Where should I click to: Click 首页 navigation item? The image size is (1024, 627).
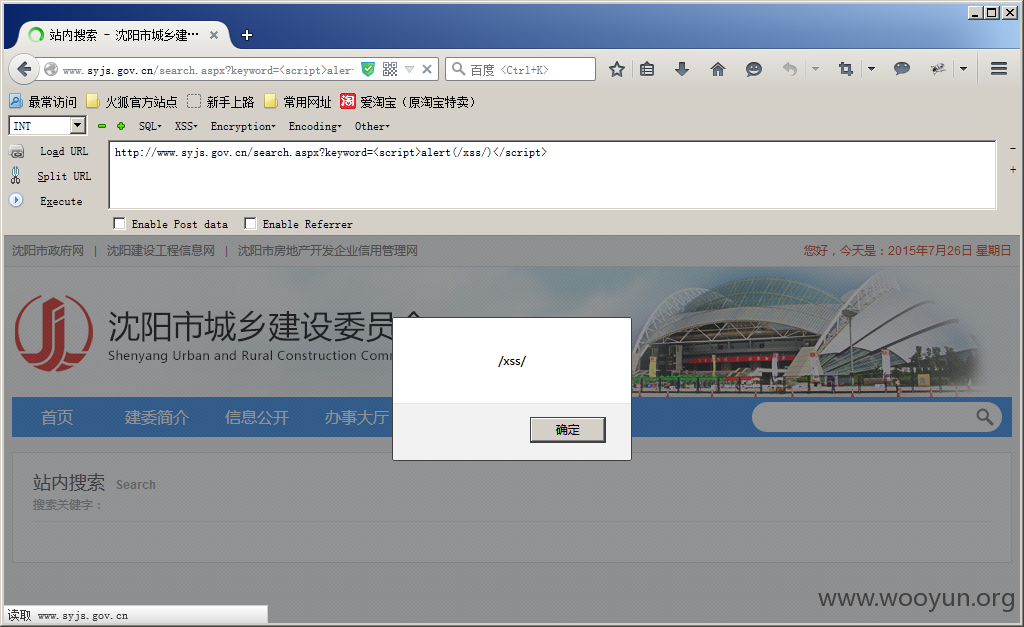[x=57, y=417]
